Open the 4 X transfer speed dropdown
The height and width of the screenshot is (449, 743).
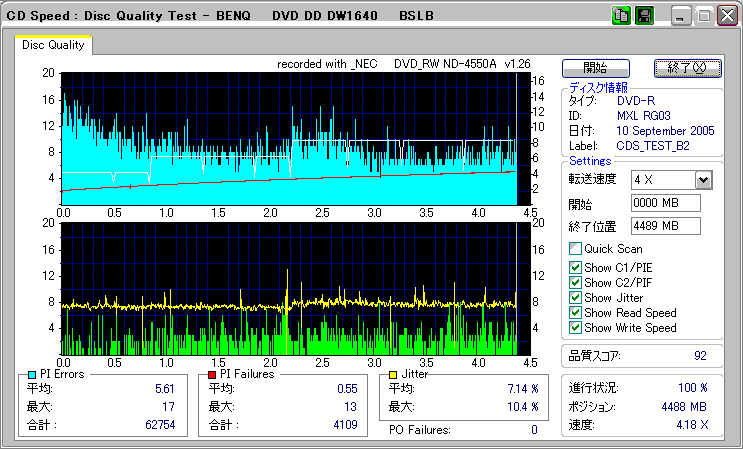(x=703, y=180)
